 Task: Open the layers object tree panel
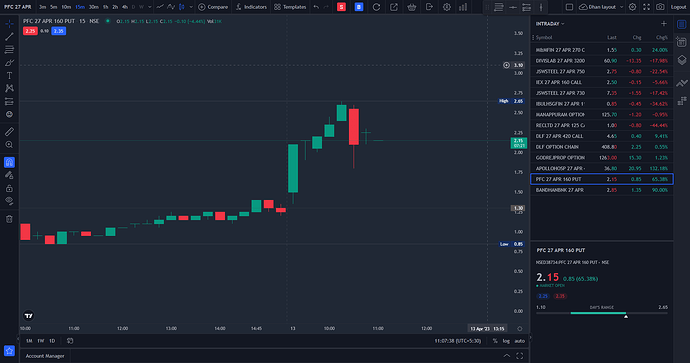click(682, 60)
